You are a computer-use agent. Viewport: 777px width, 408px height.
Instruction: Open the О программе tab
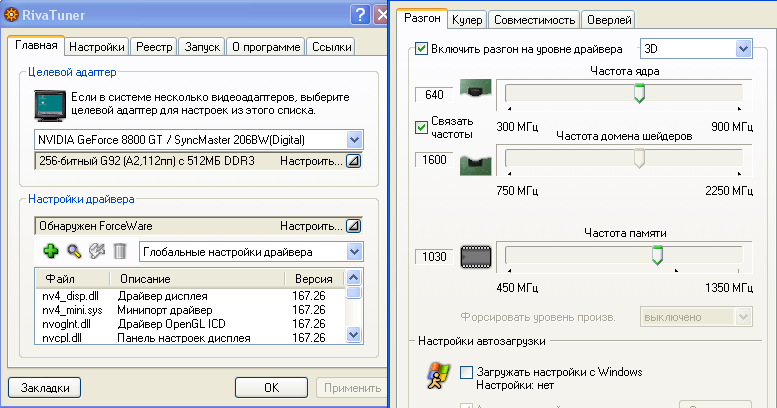coord(266,47)
